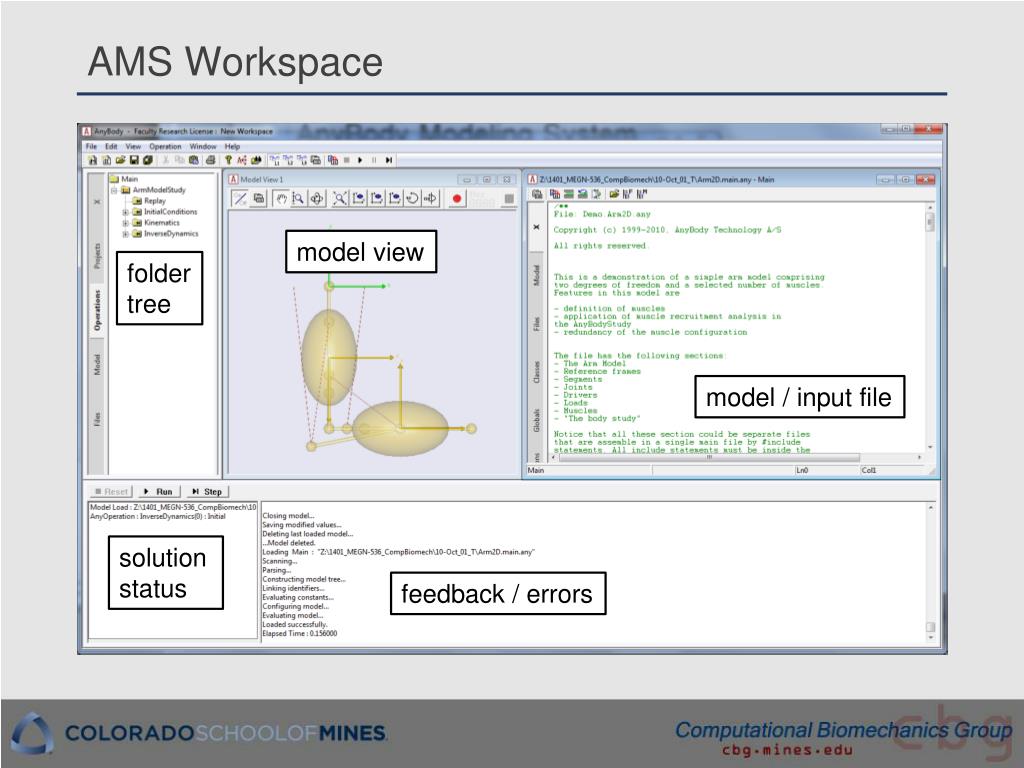Screen dimensions: 1024x768
Task: Click the pause icon in the main toolbar
Action: (374, 160)
